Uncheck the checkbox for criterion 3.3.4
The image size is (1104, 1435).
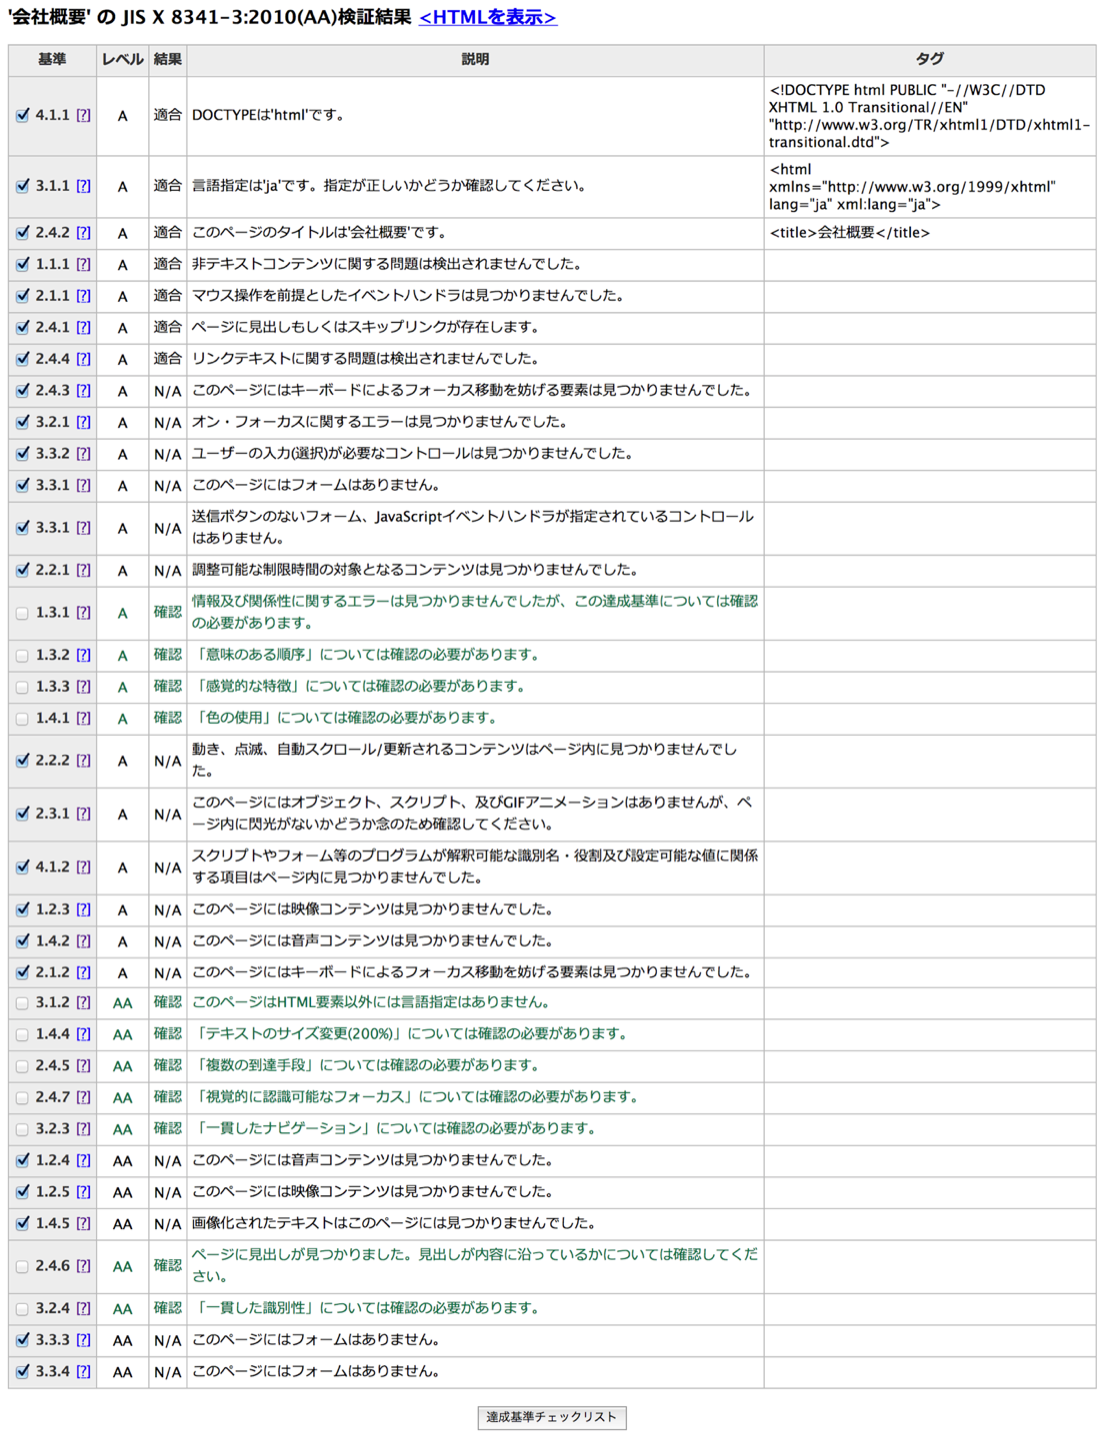22,1371
